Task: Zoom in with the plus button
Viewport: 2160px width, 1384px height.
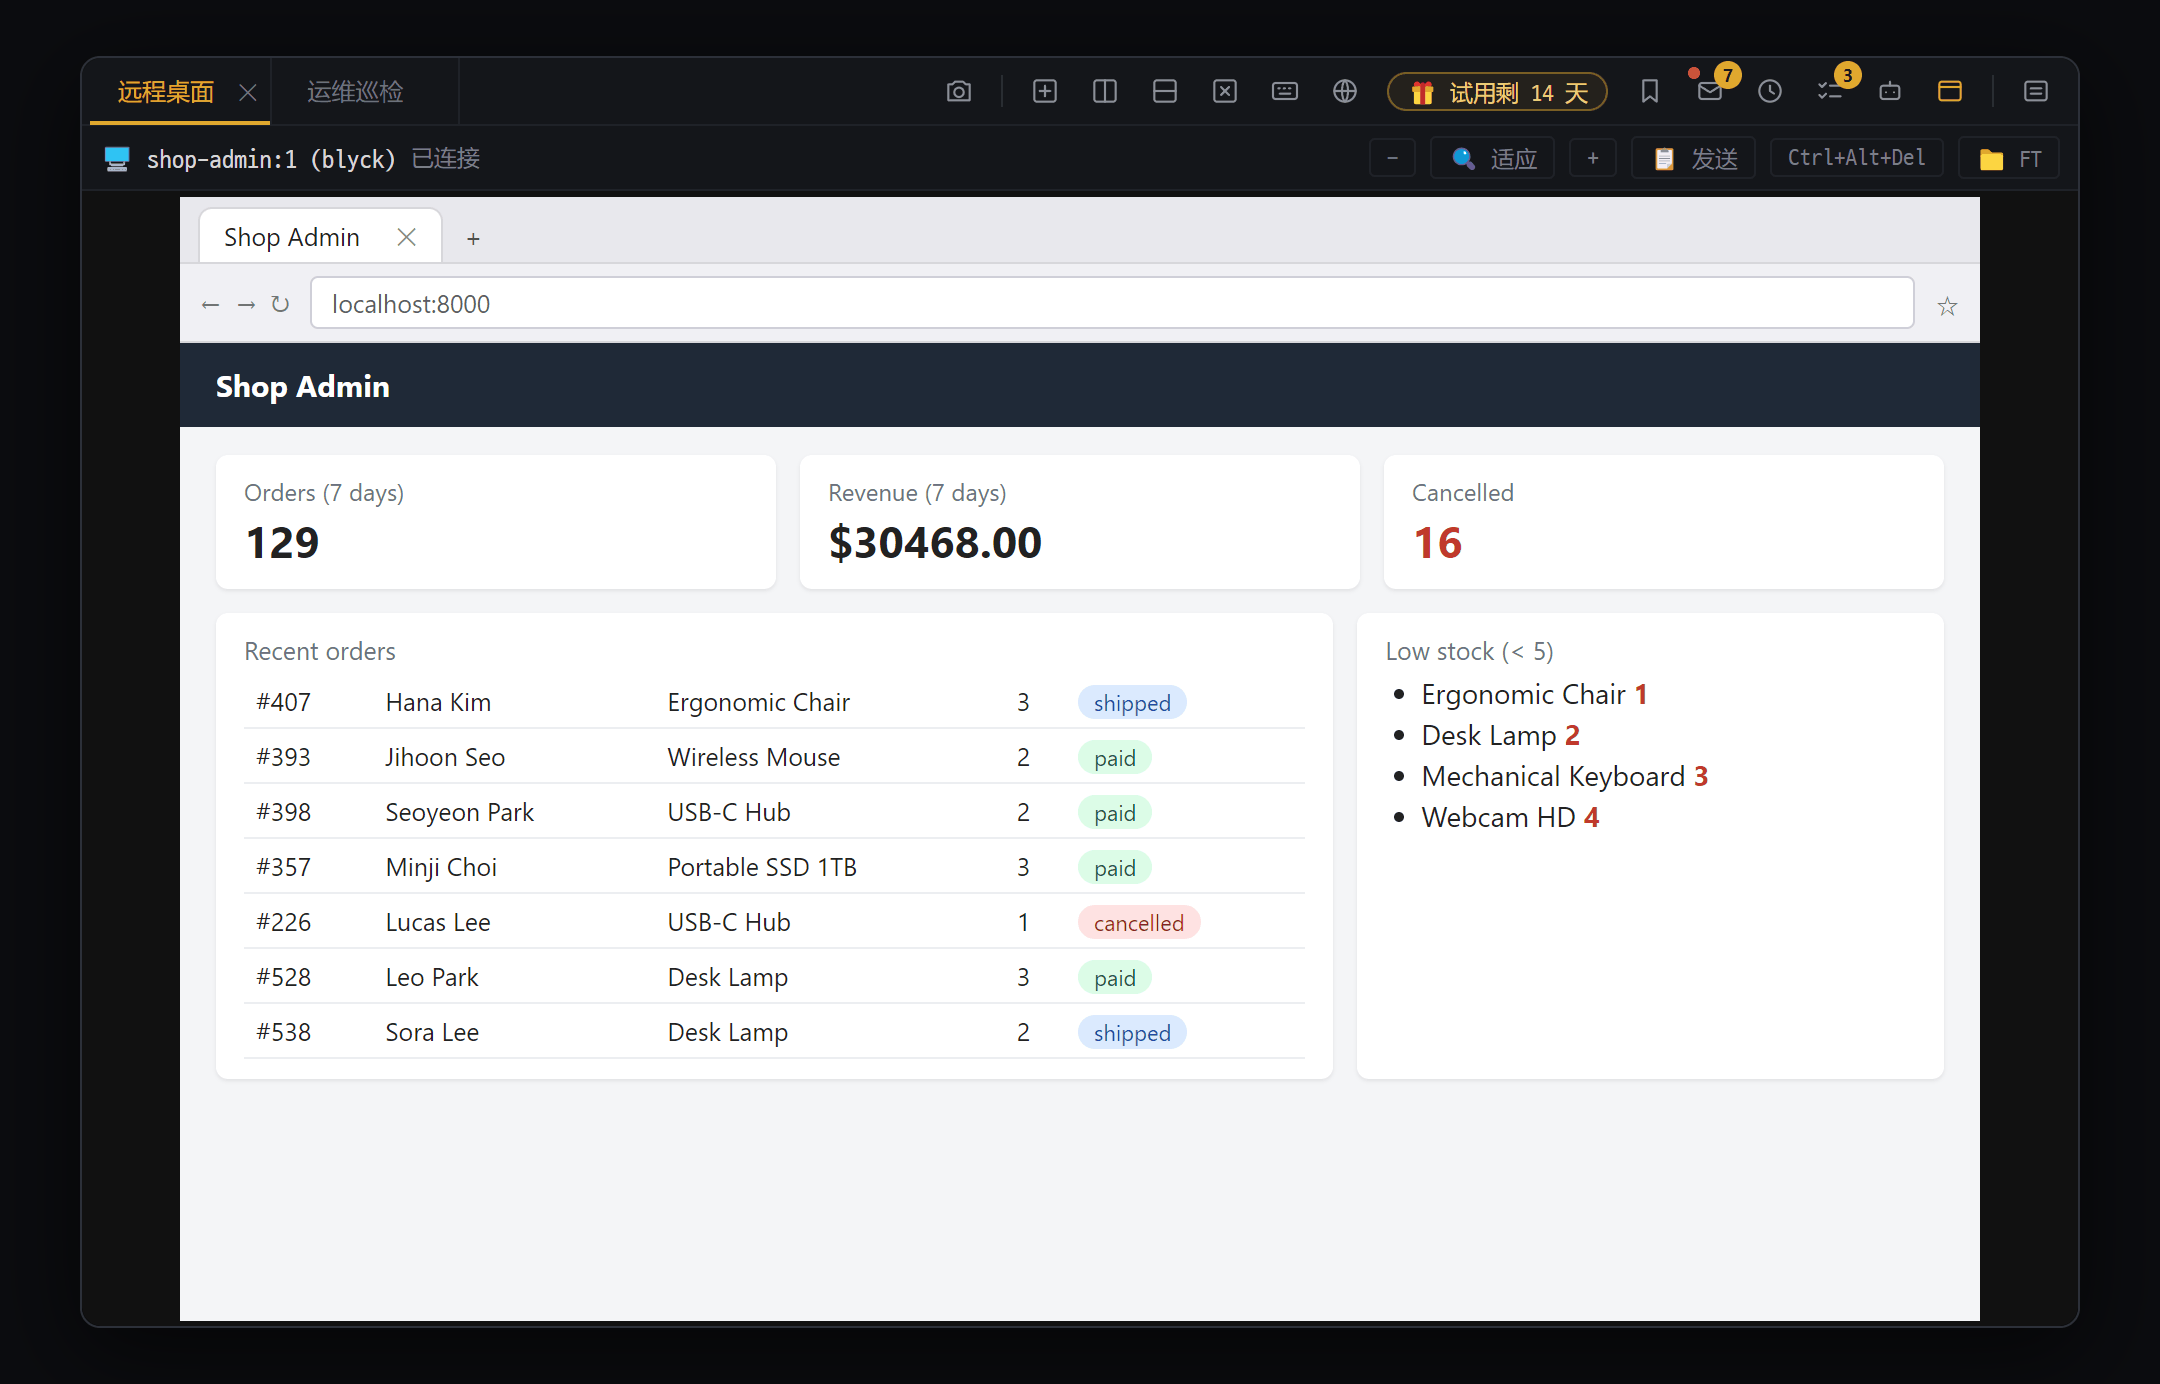Action: tap(1593, 158)
